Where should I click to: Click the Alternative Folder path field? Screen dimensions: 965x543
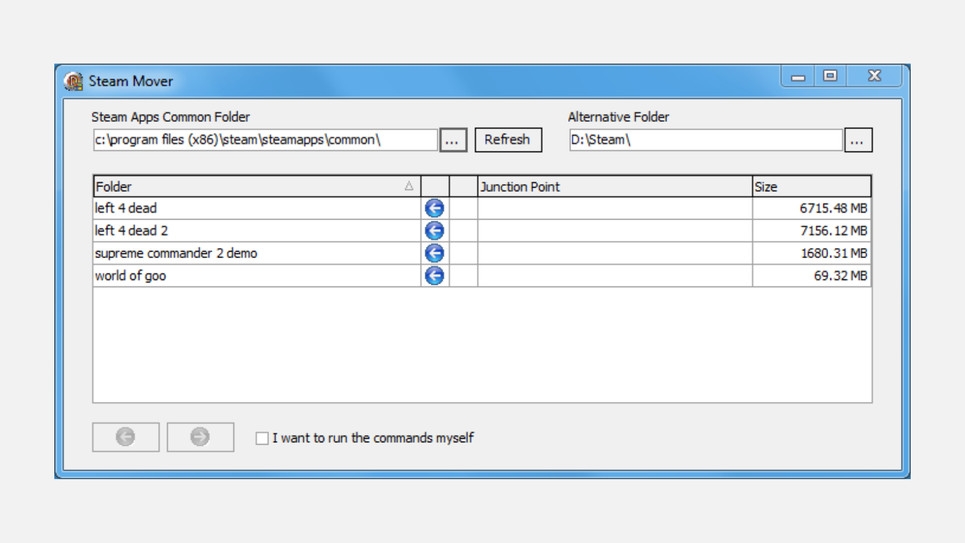point(705,140)
